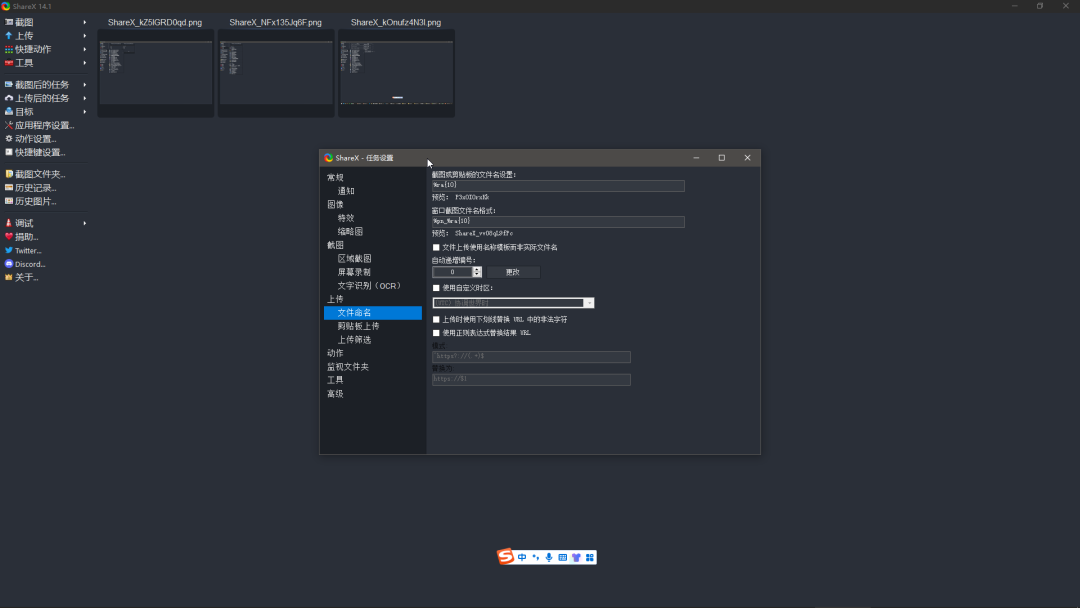Viewport: 1080px width, 608px height.
Task: Click the Discord icon in sidebar
Action: 9,264
